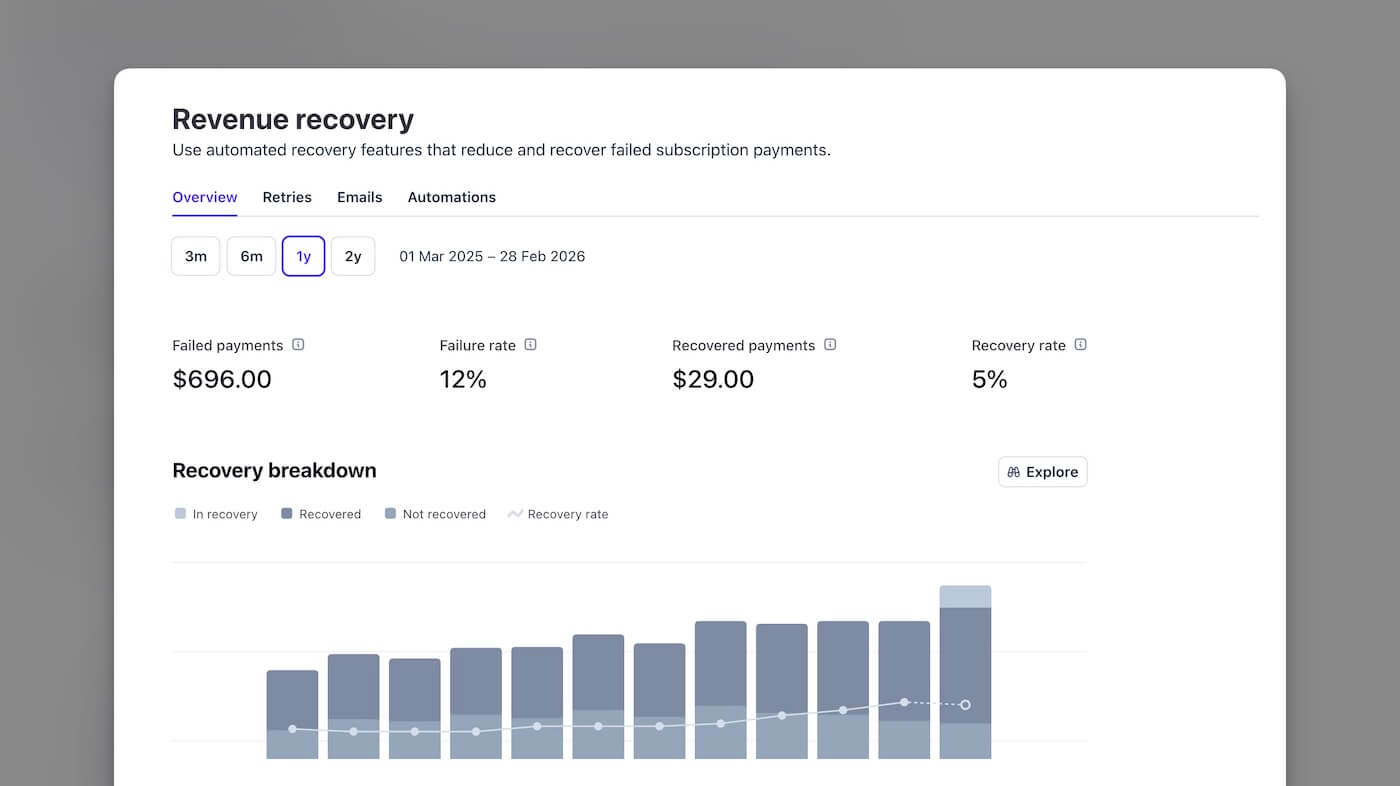The image size is (1400, 786).
Task: Select the 2y time range
Action: (x=353, y=256)
